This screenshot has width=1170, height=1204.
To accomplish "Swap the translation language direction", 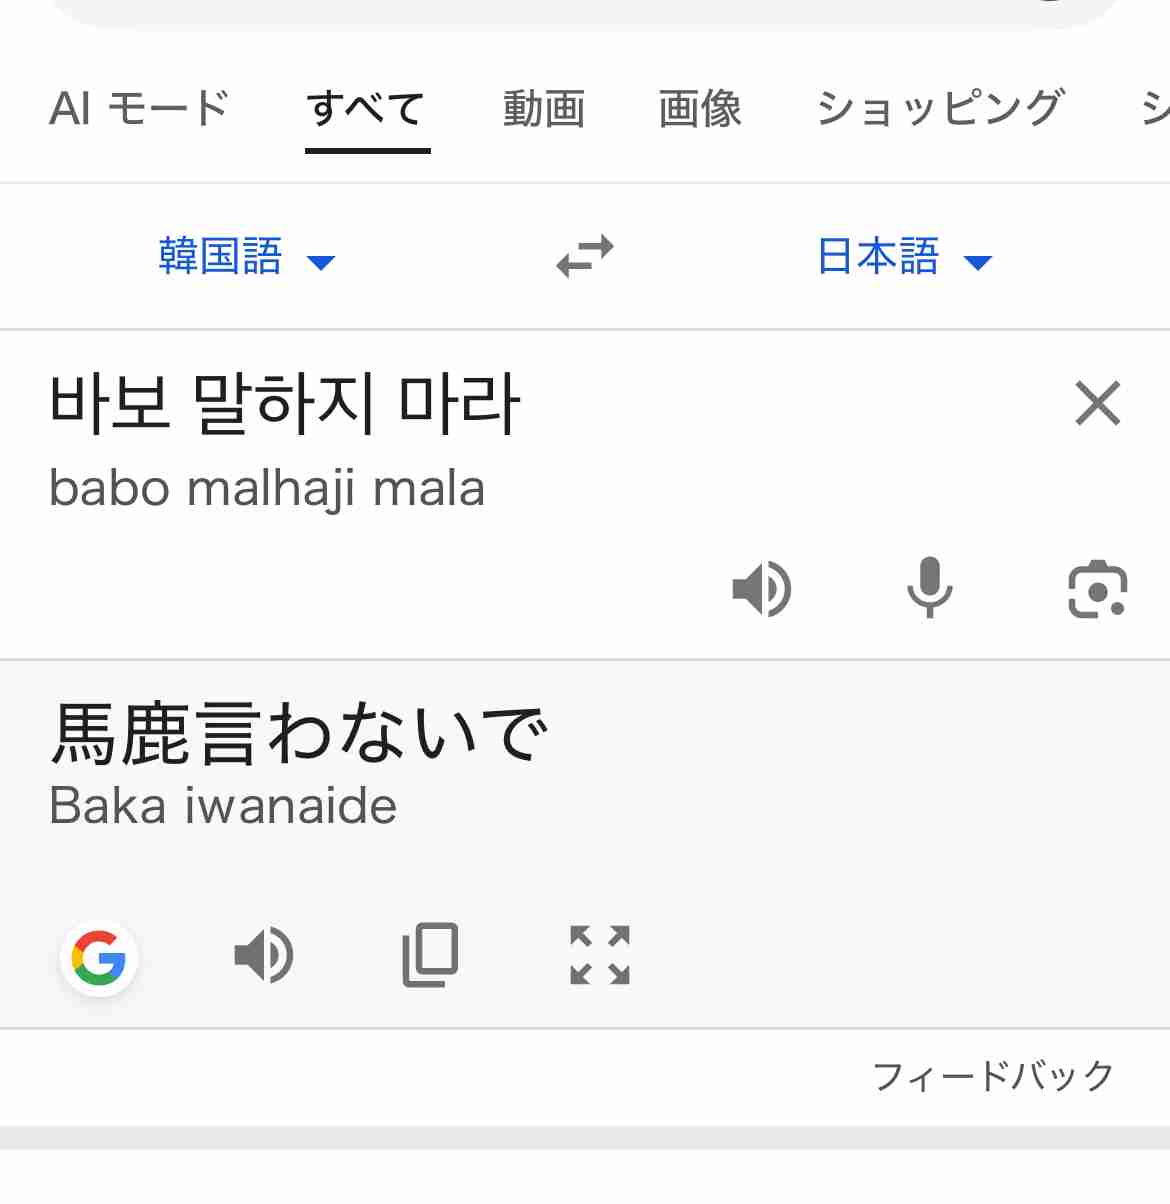I will tap(585, 257).
